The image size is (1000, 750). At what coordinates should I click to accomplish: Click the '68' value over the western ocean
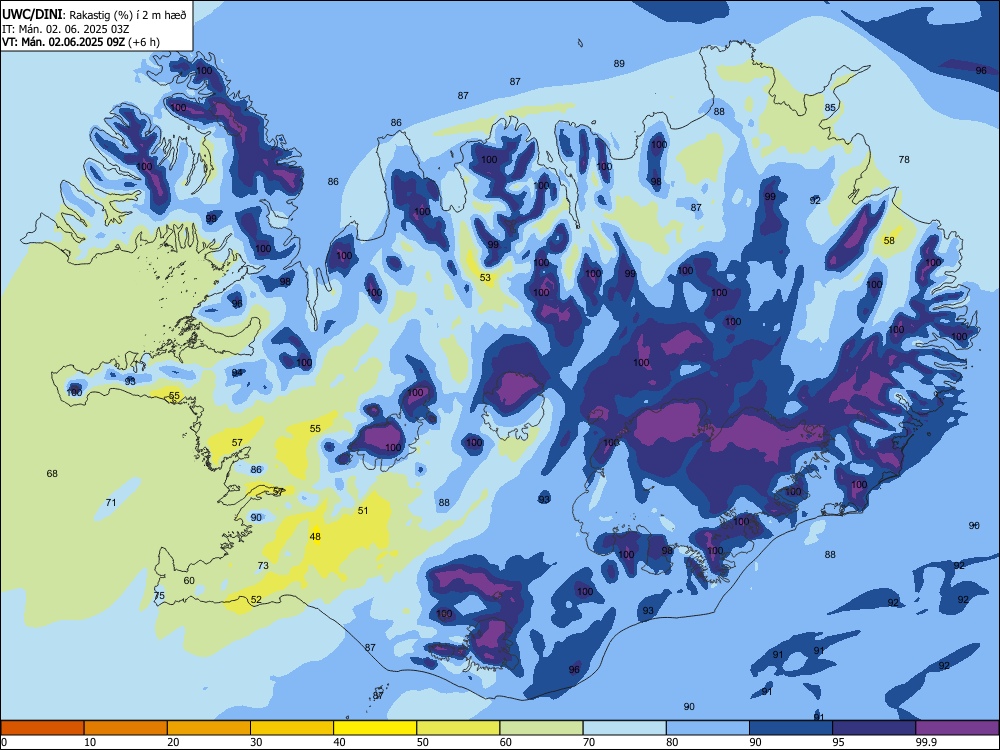point(52,473)
